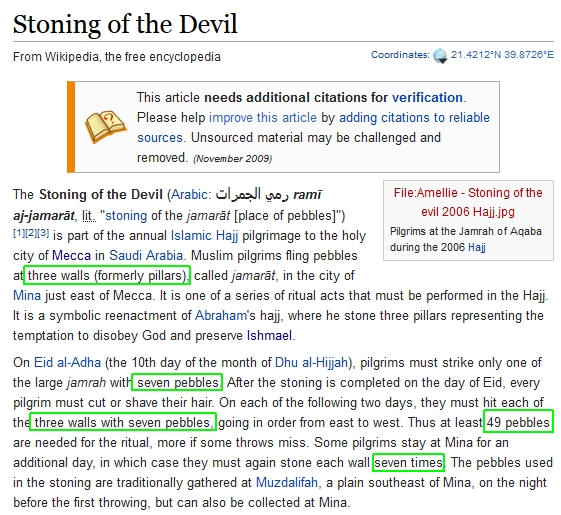The width and height of the screenshot is (561, 515).
Task: Click the 'Ishmael' link
Action: pyautogui.click(x=269, y=336)
